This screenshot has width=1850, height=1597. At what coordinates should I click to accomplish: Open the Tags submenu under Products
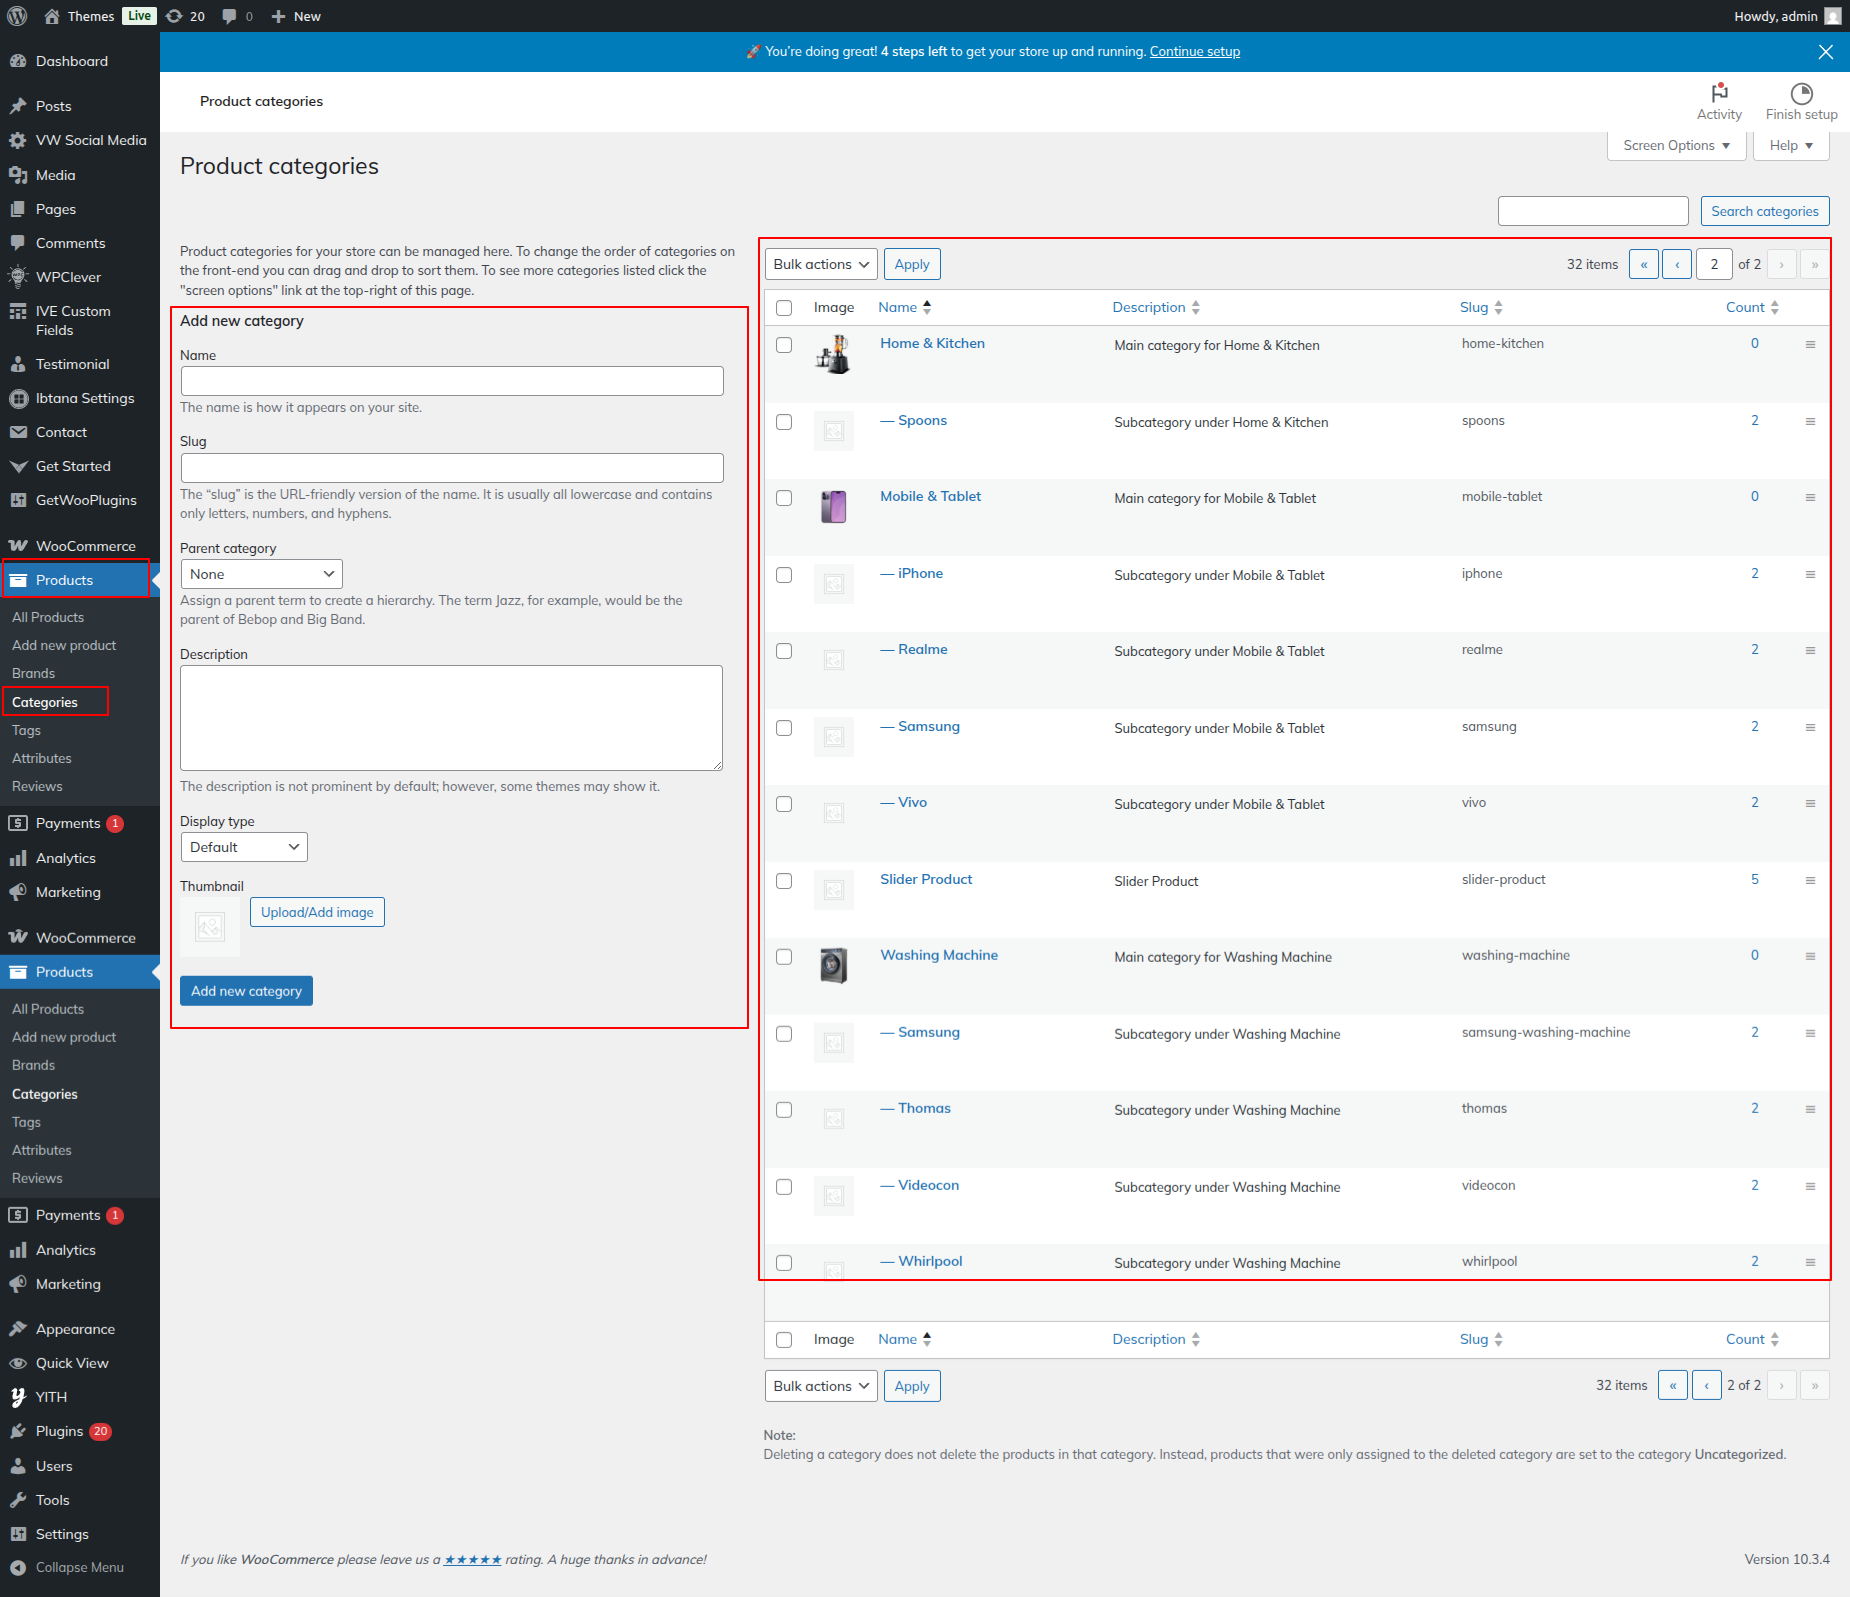26,730
